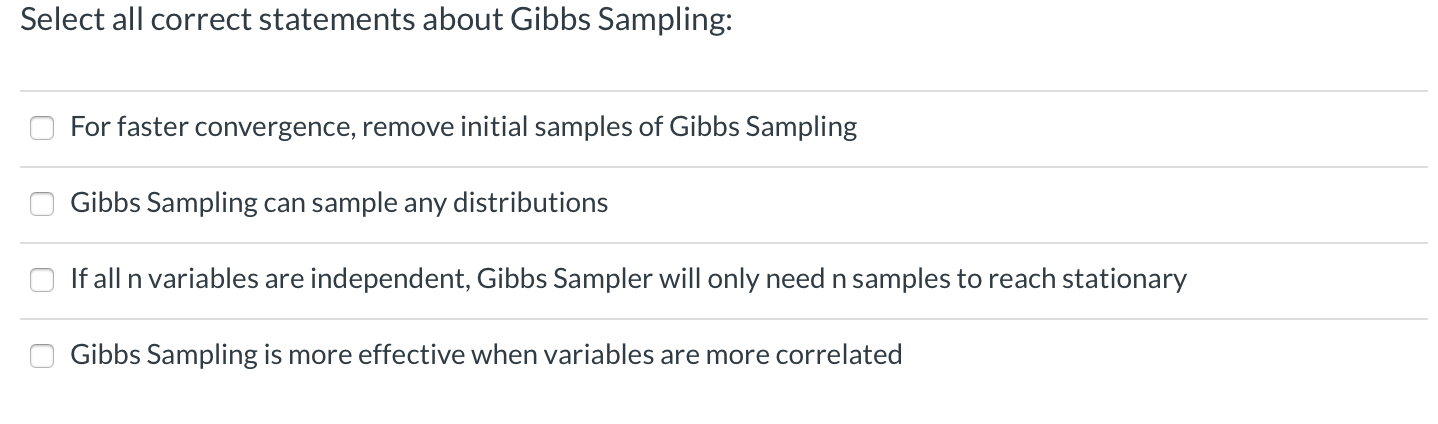Screen dimensions: 1438x424
Task: Click the statement about variables being more correlated
Action: (486, 355)
